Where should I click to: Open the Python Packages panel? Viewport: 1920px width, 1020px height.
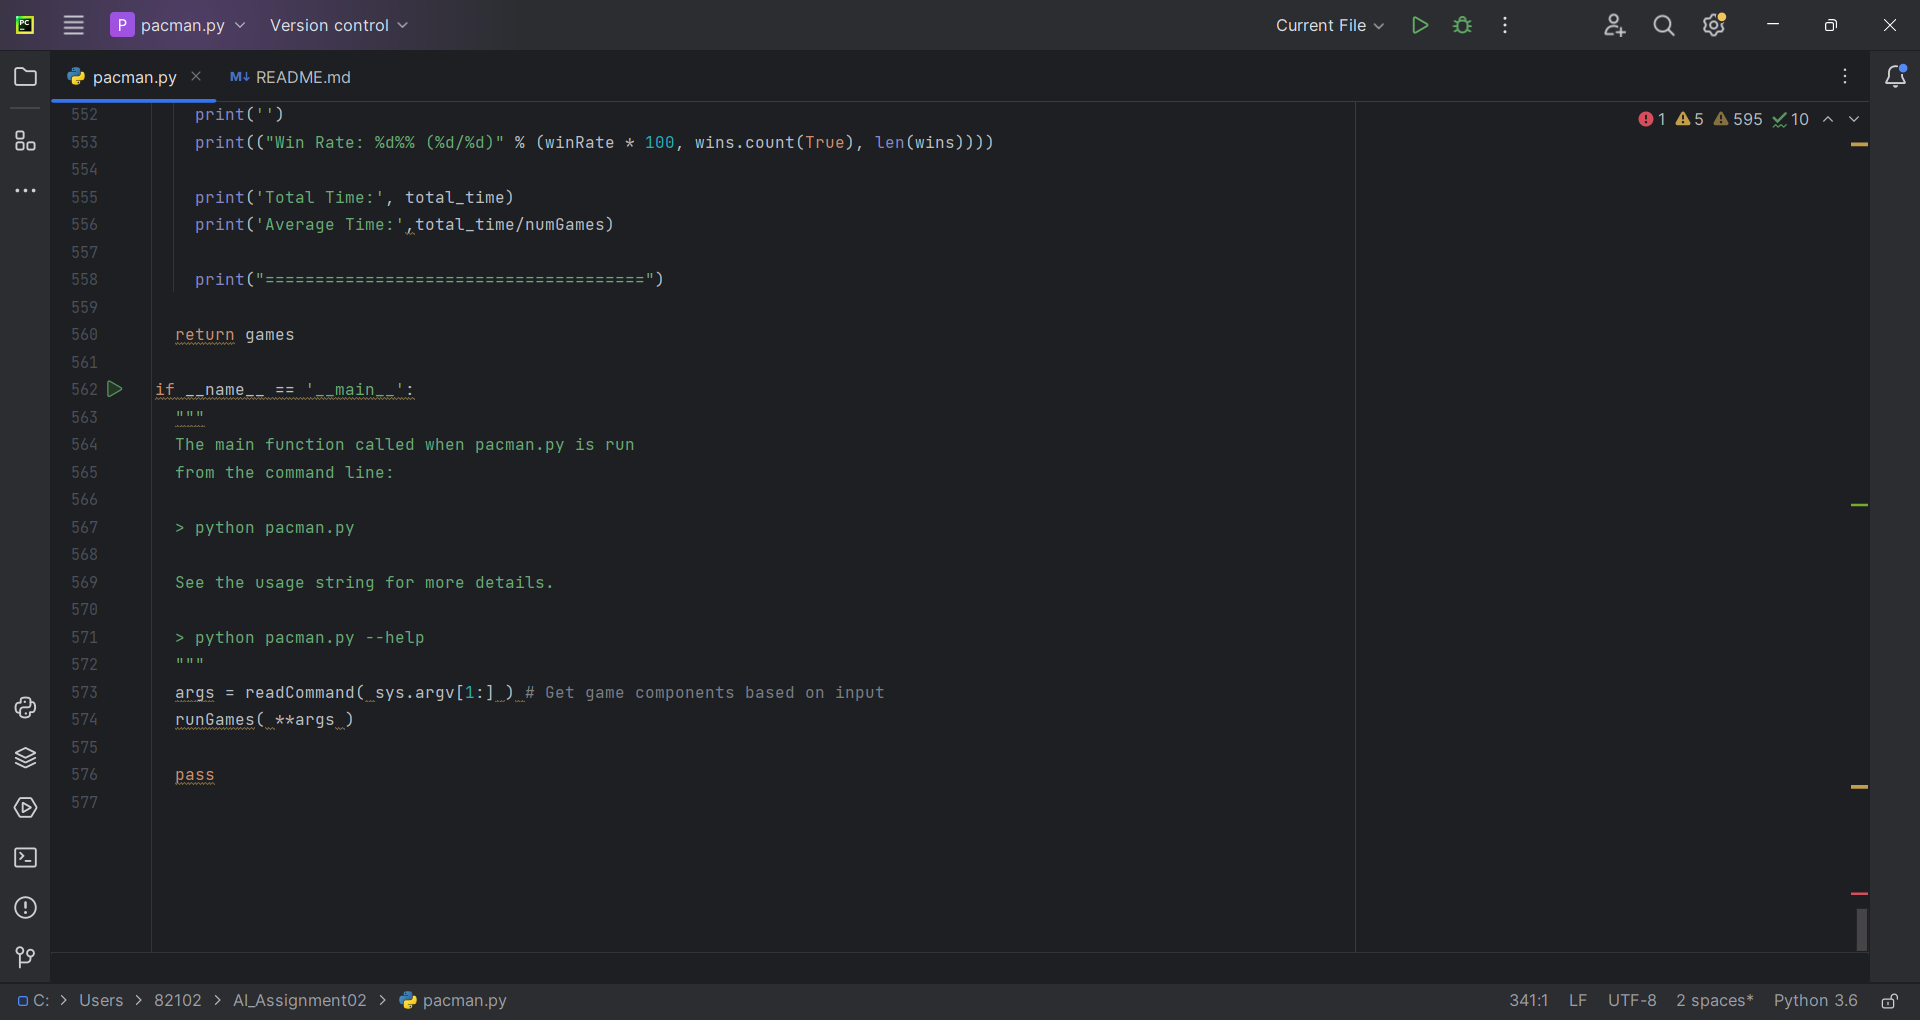pos(26,759)
